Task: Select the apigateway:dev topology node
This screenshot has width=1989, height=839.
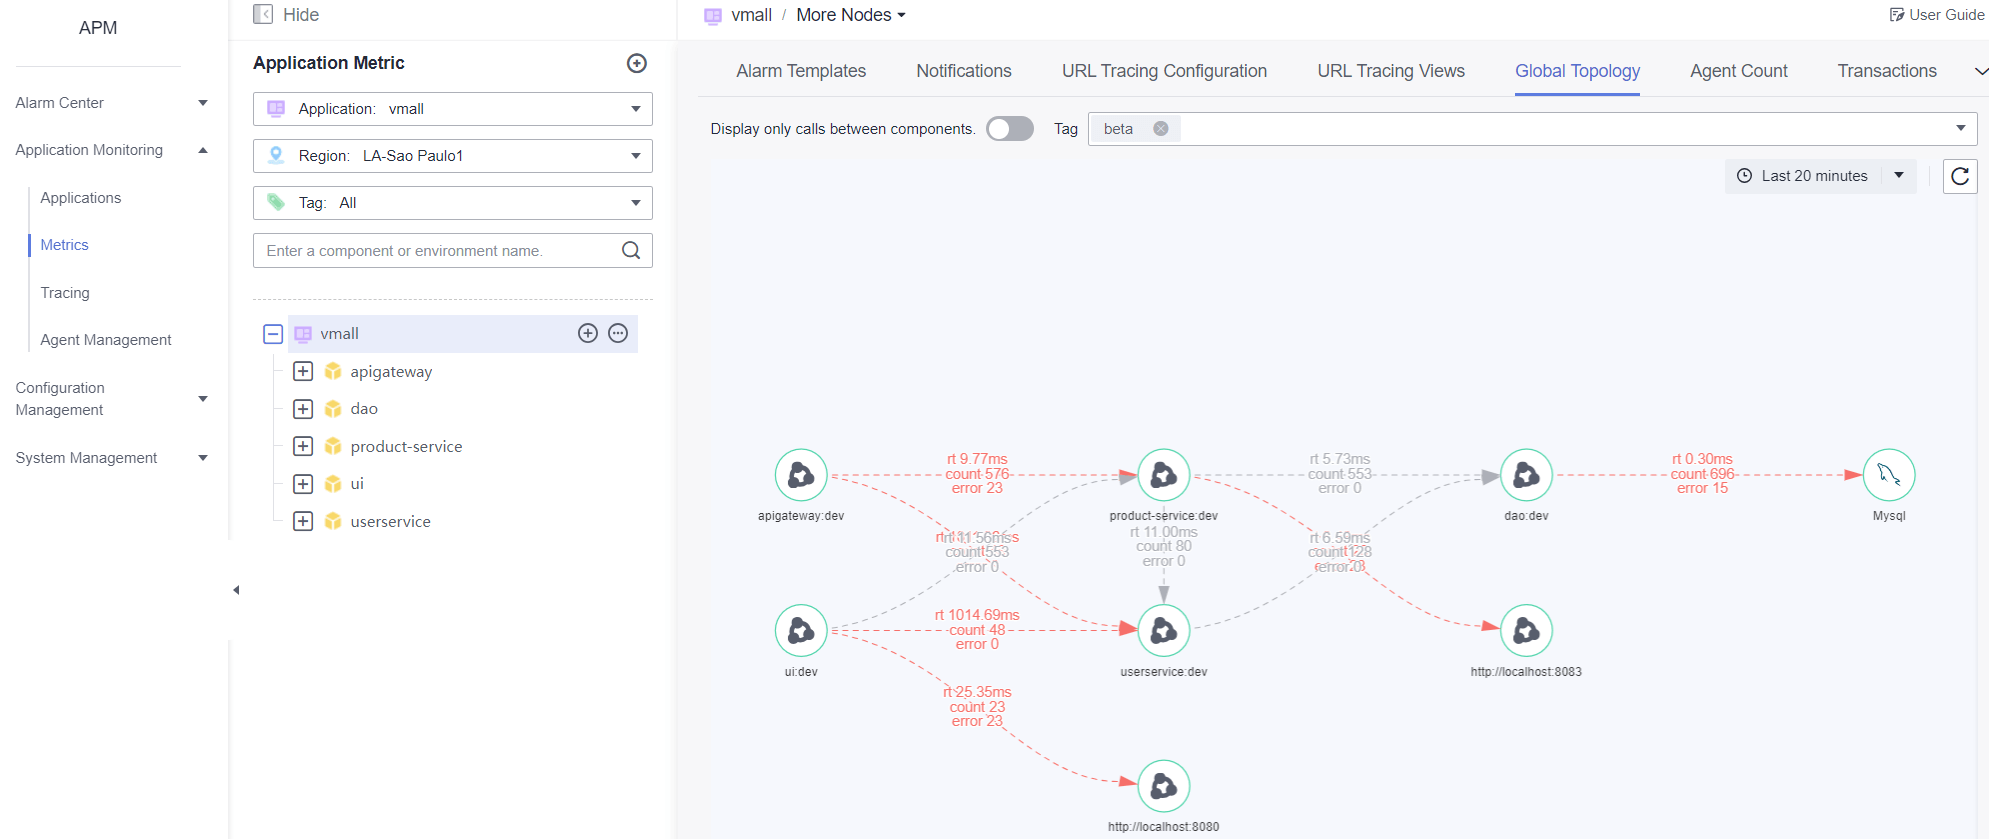Action: click(x=801, y=475)
